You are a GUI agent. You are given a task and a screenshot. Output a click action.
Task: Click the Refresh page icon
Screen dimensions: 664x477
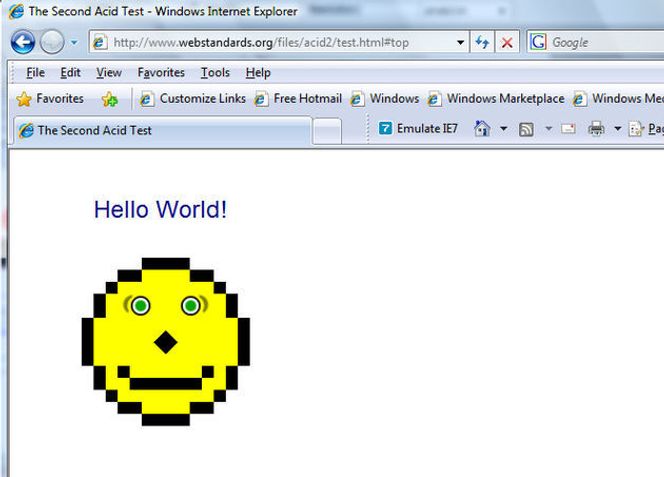(x=482, y=42)
